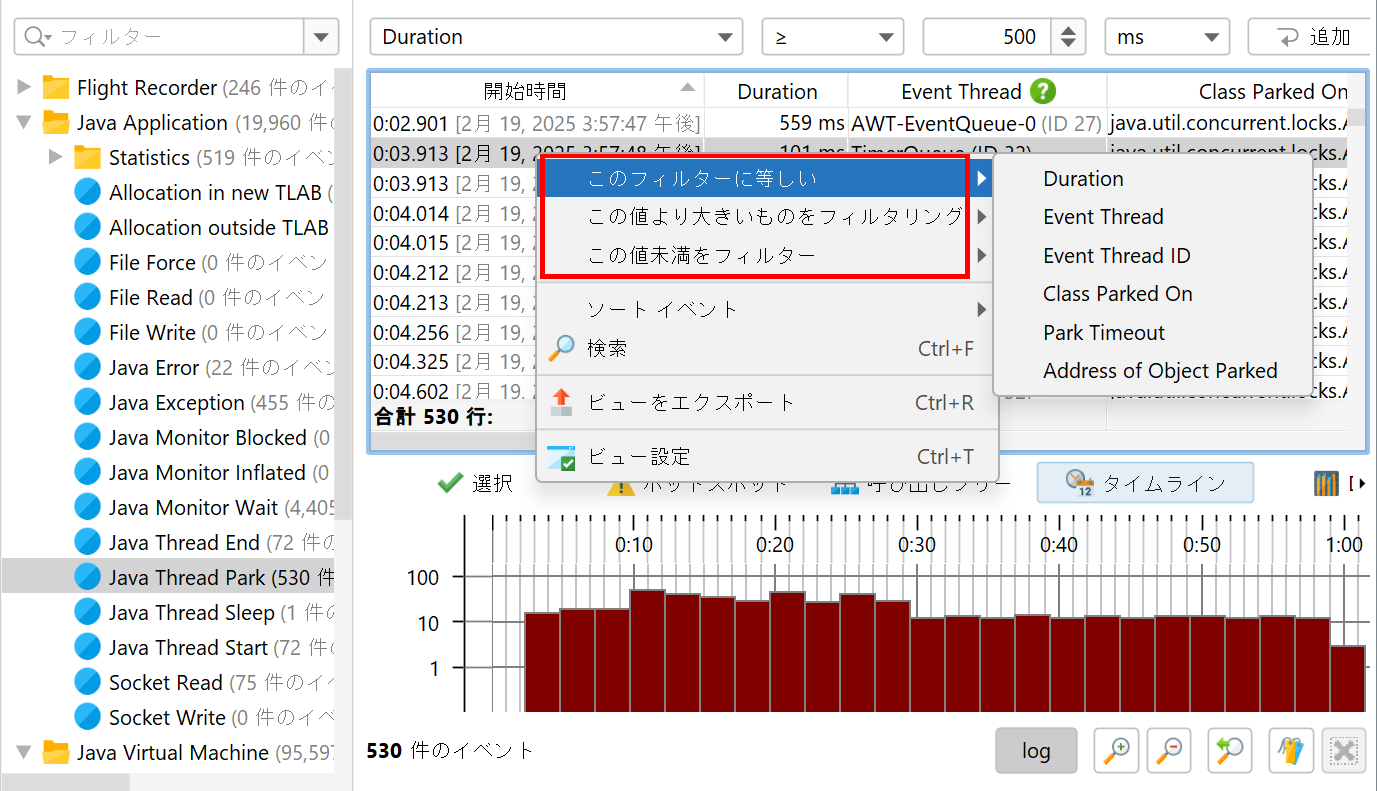Open the filter box dropdown arrow
This screenshot has width=1377, height=791.
320,37
